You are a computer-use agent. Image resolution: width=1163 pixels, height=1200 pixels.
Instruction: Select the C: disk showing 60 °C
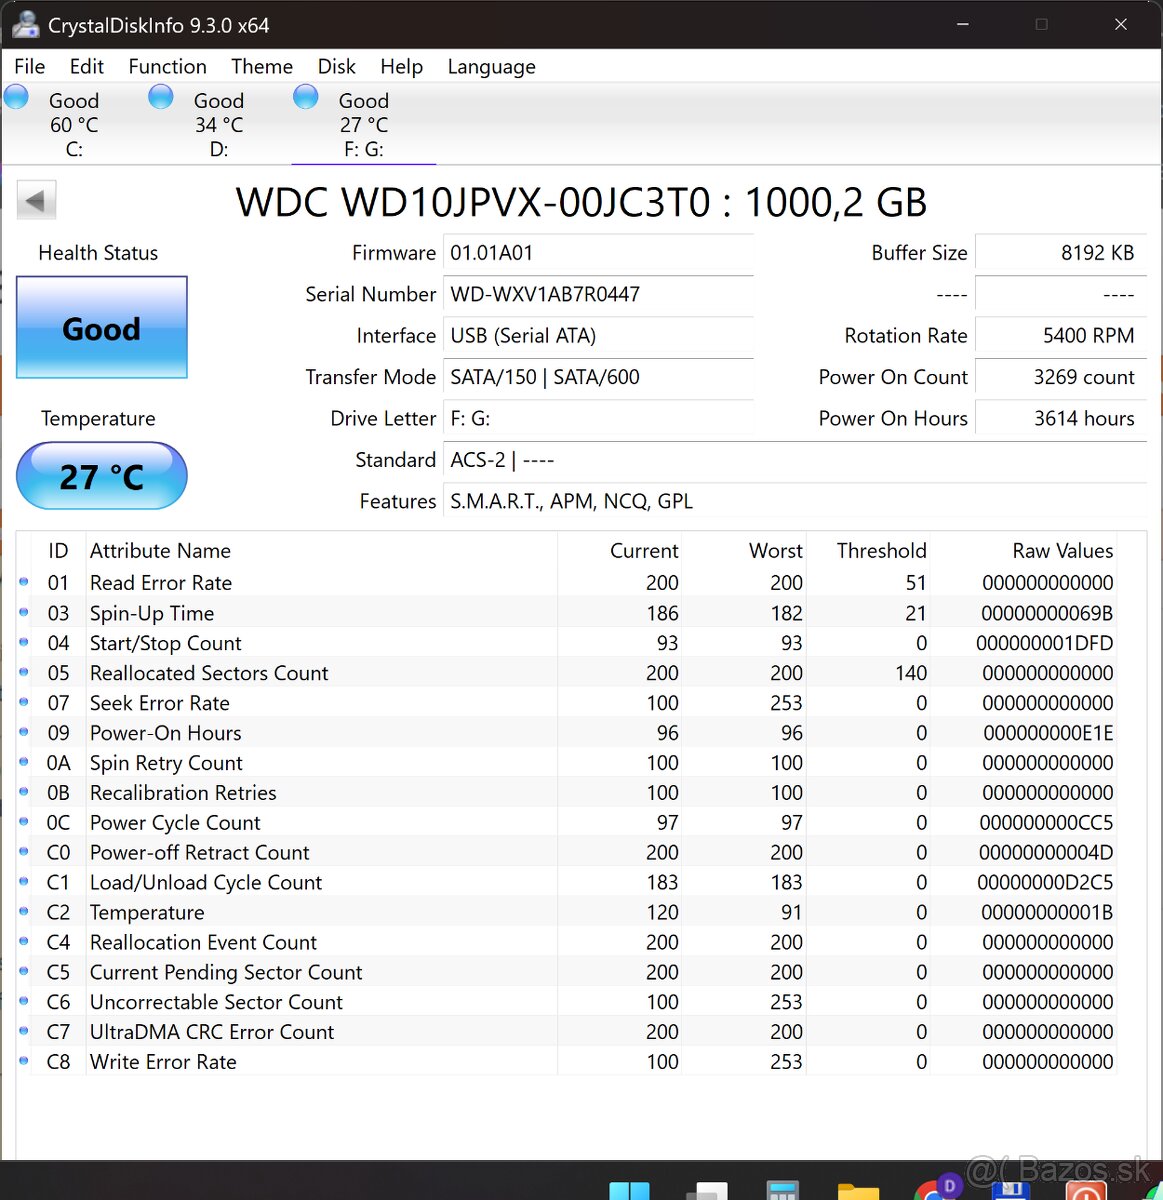point(72,124)
